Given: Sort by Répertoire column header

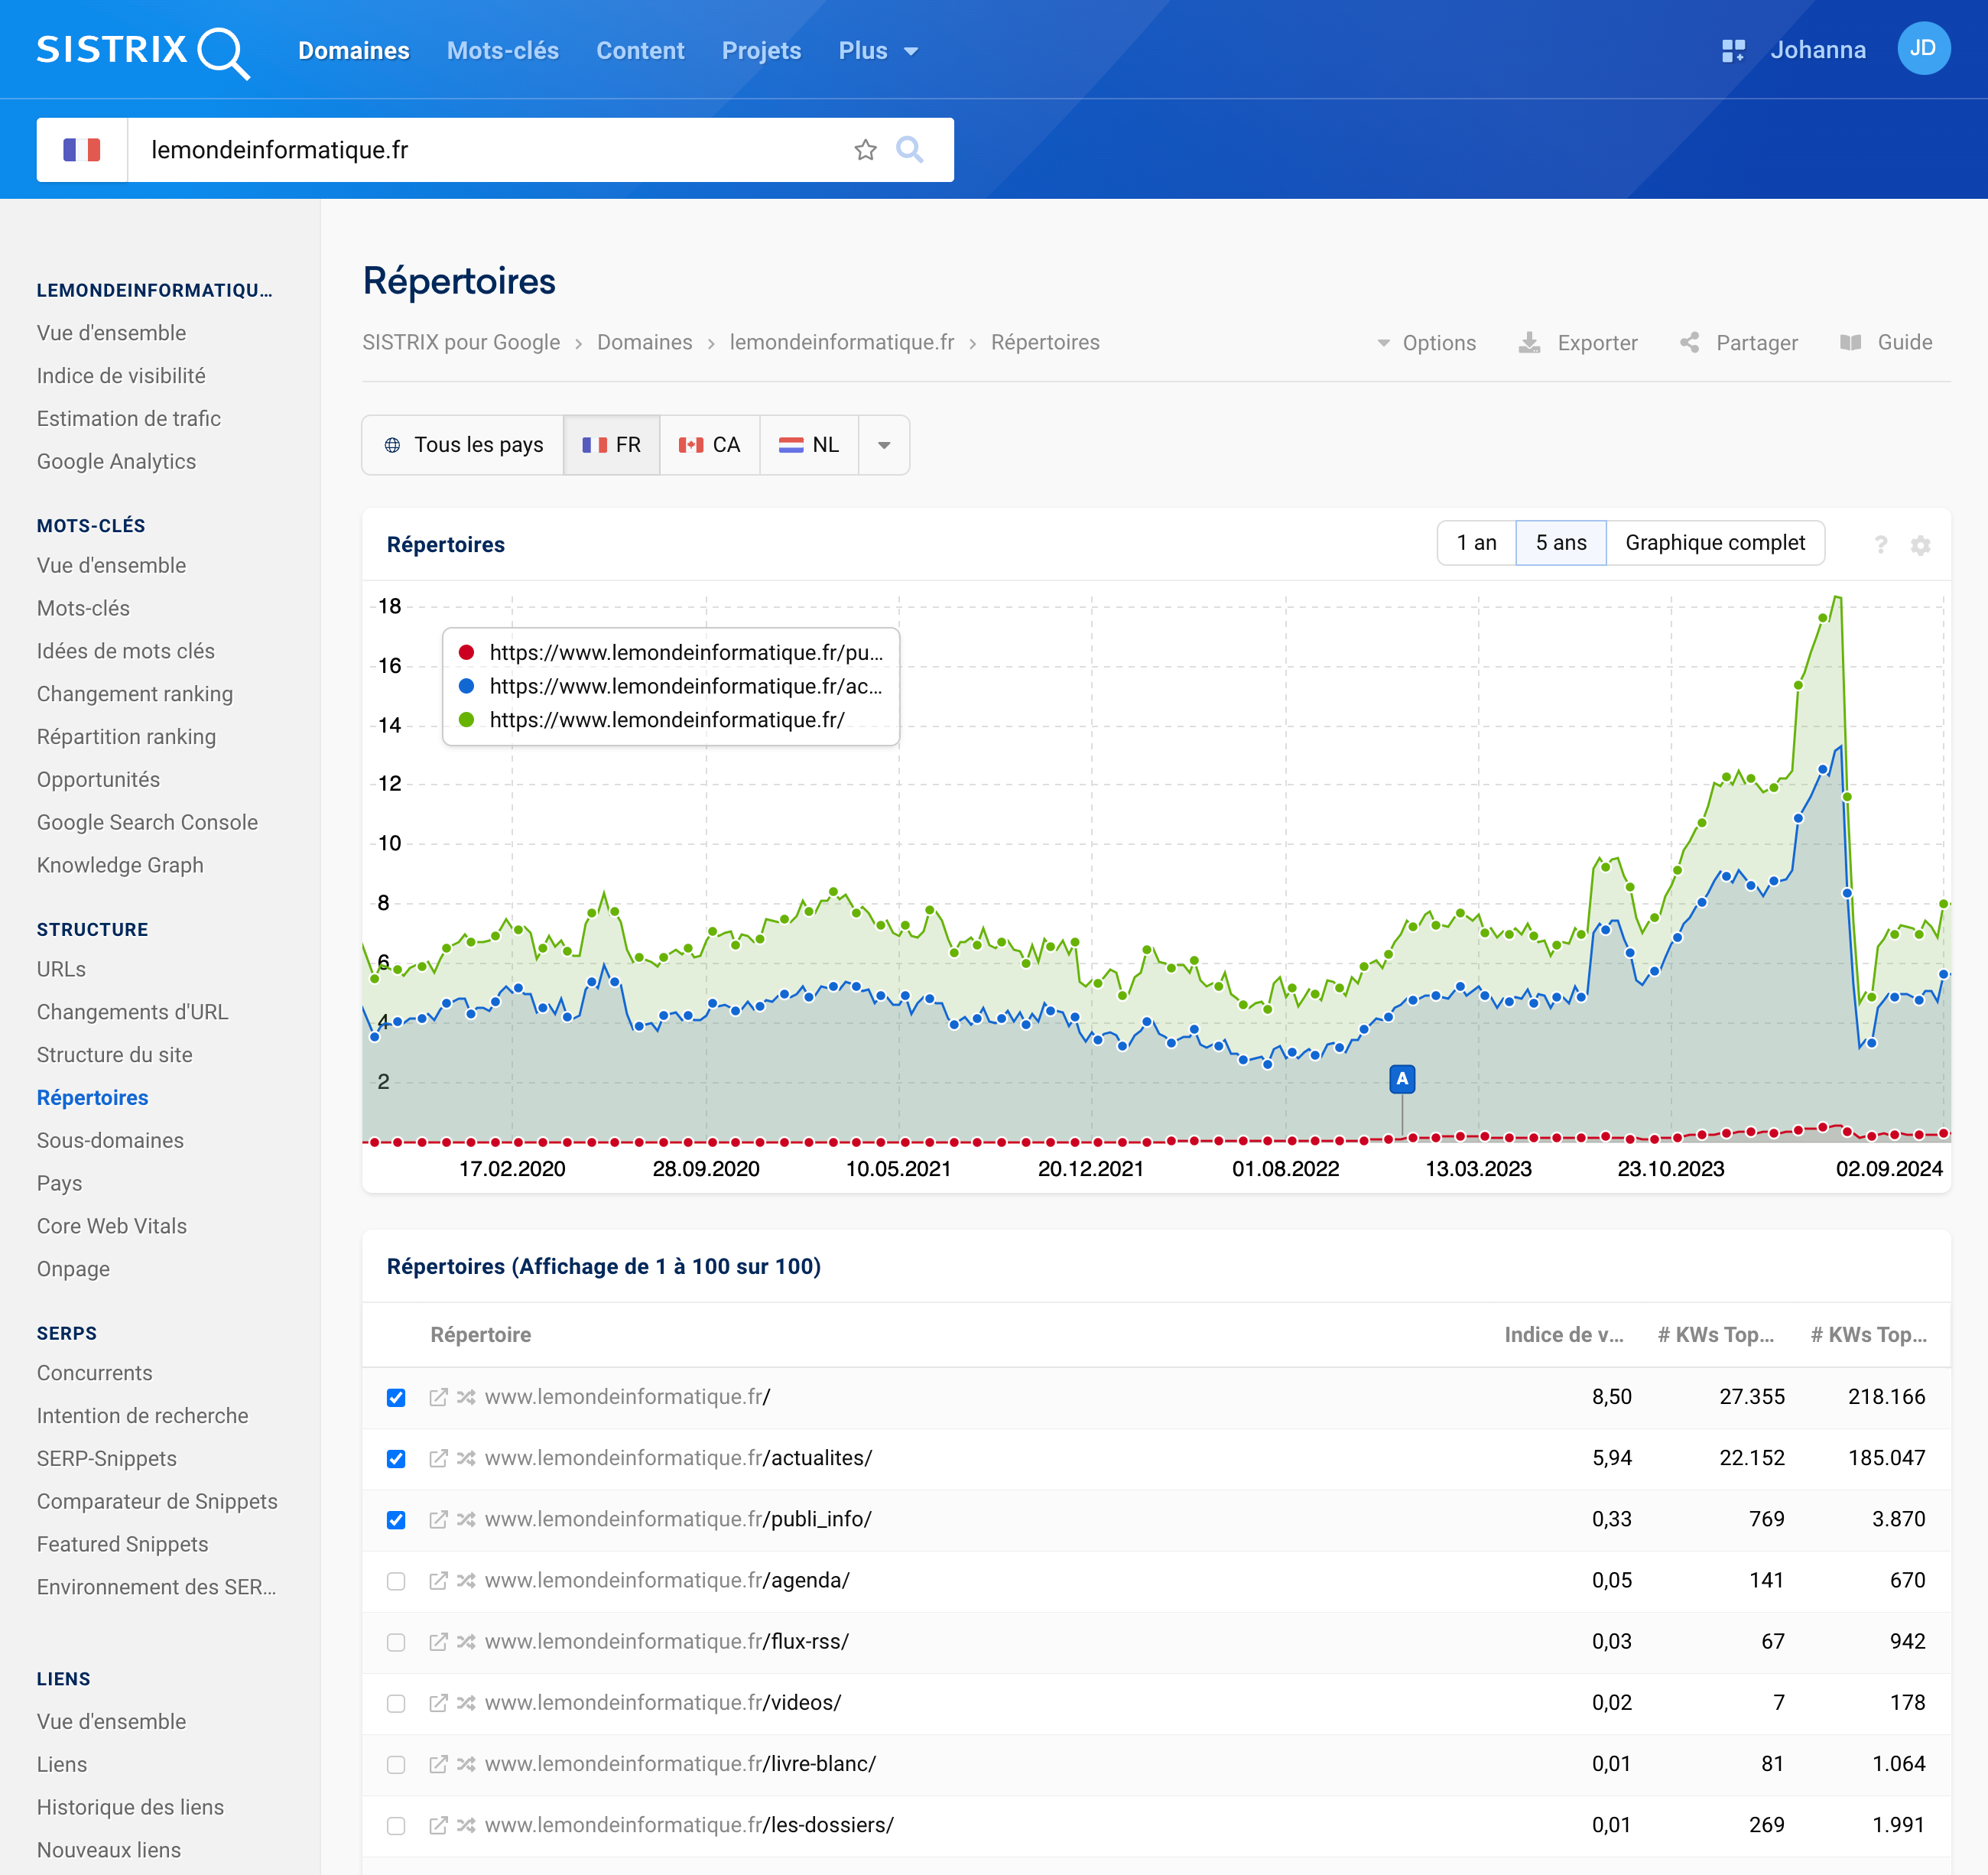Looking at the screenshot, I should pos(480,1335).
